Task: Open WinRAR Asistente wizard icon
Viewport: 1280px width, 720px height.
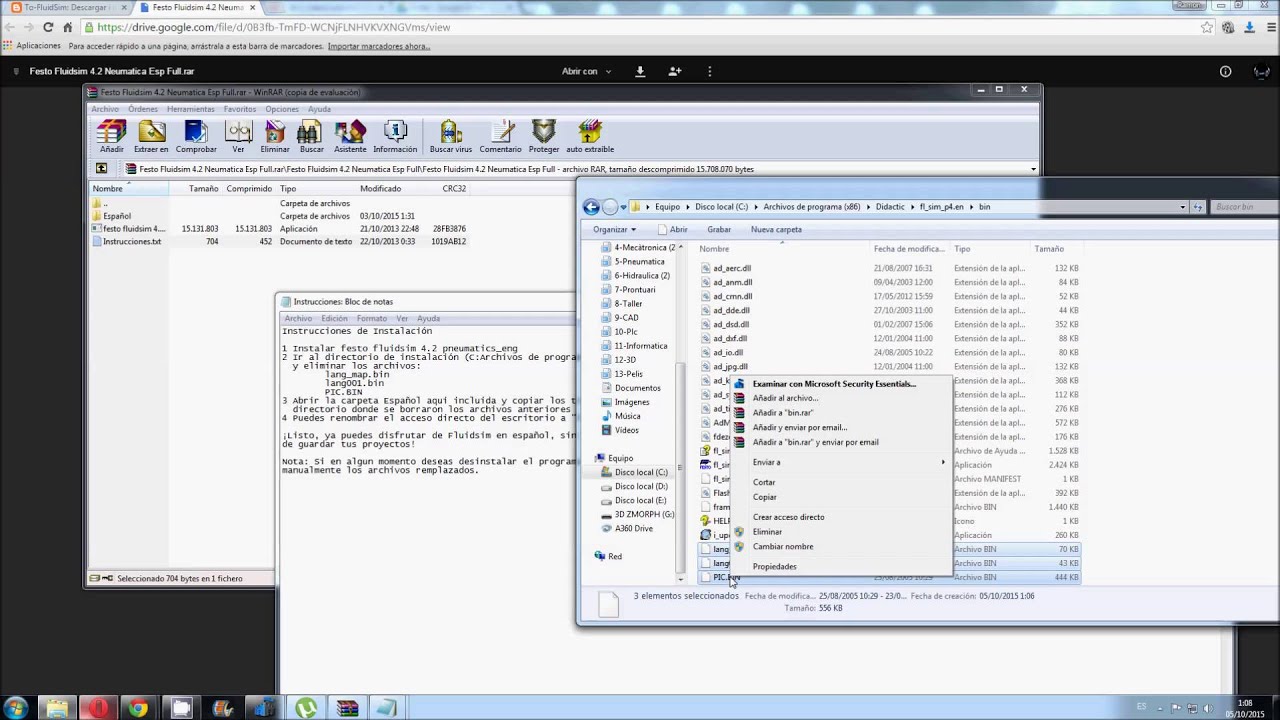Action: [350, 133]
